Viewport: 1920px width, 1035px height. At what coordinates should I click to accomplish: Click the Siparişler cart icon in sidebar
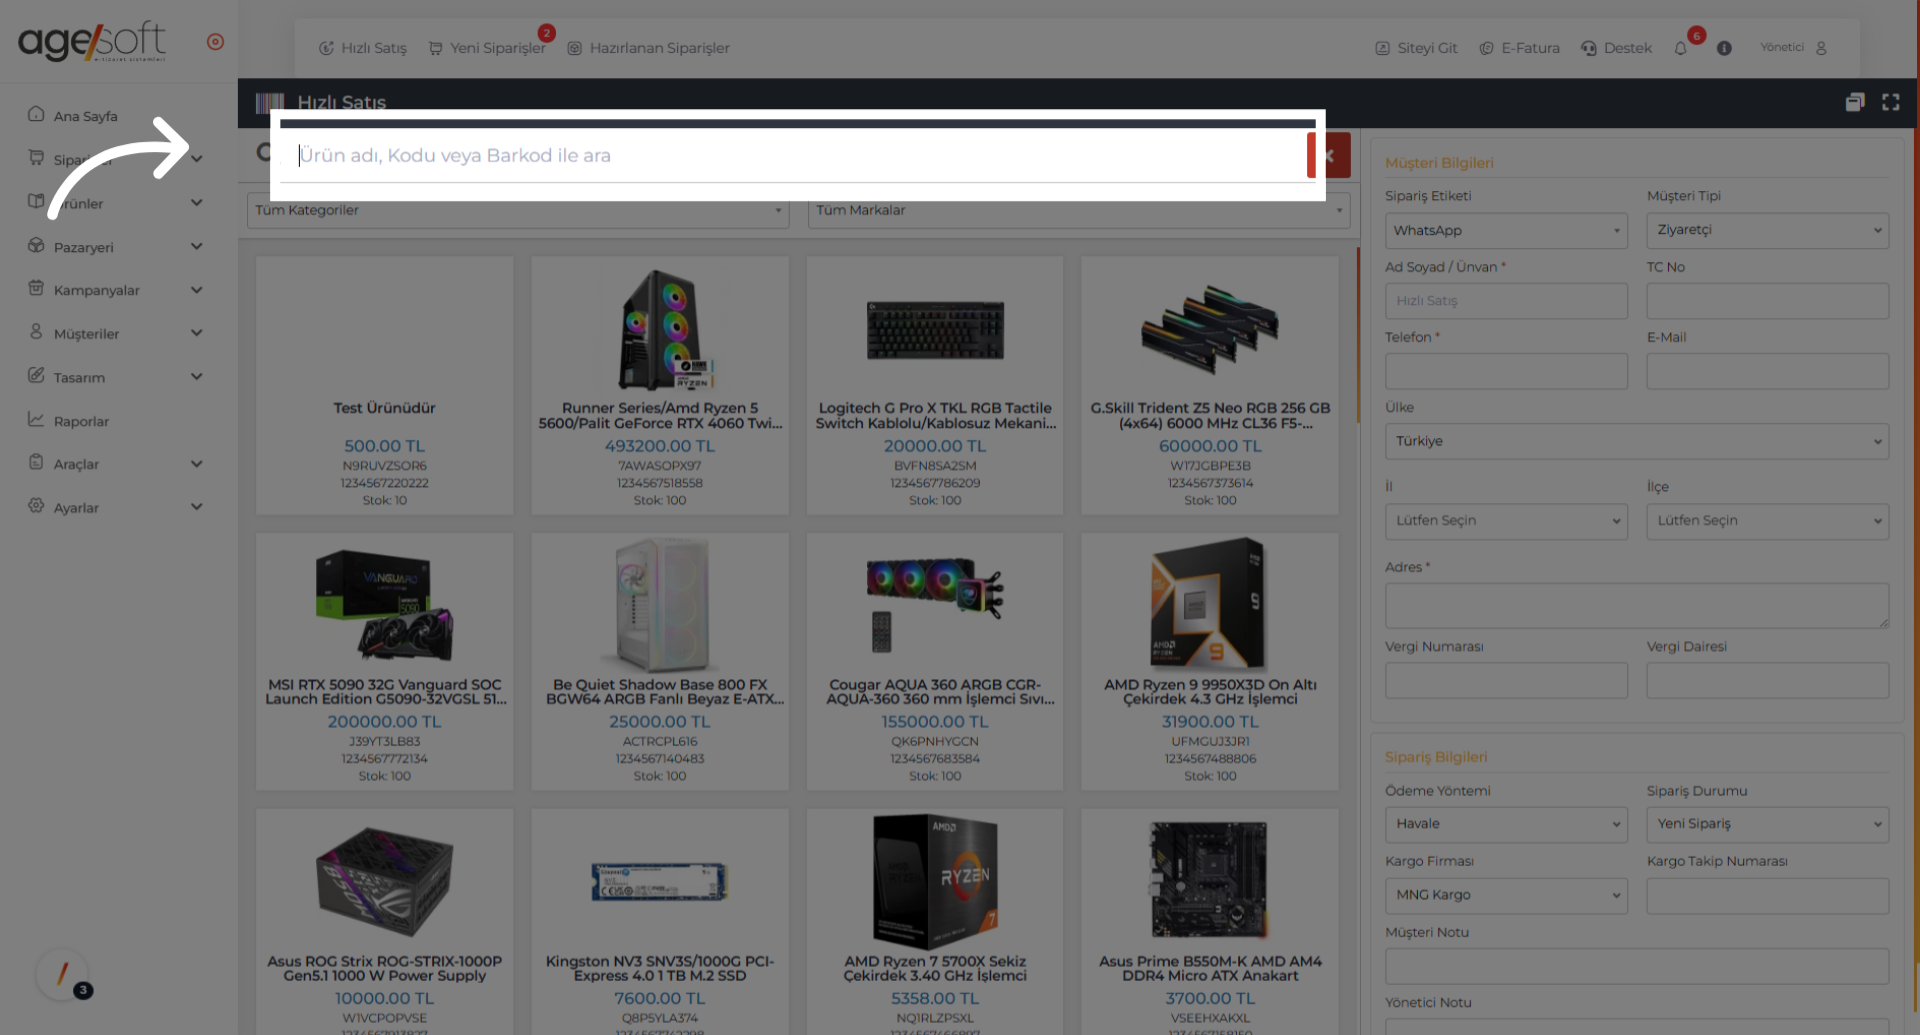pyautogui.click(x=36, y=158)
